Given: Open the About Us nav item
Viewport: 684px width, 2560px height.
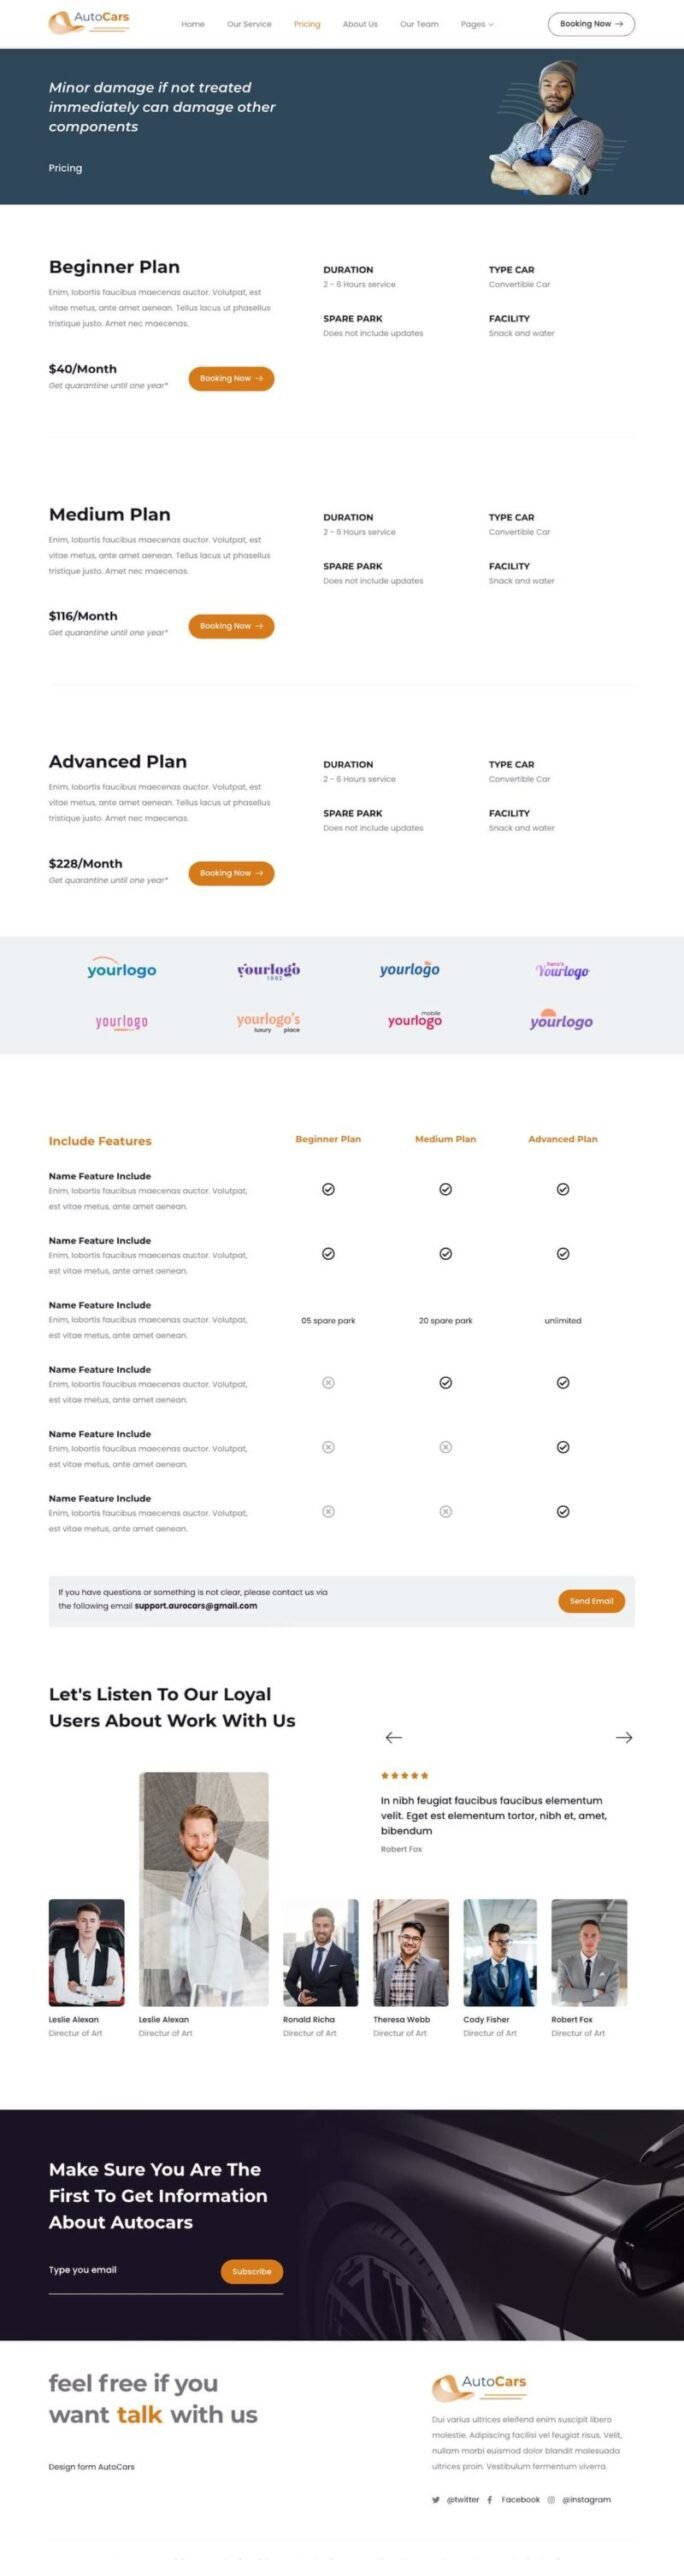Looking at the screenshot, I should click(360, 24).
